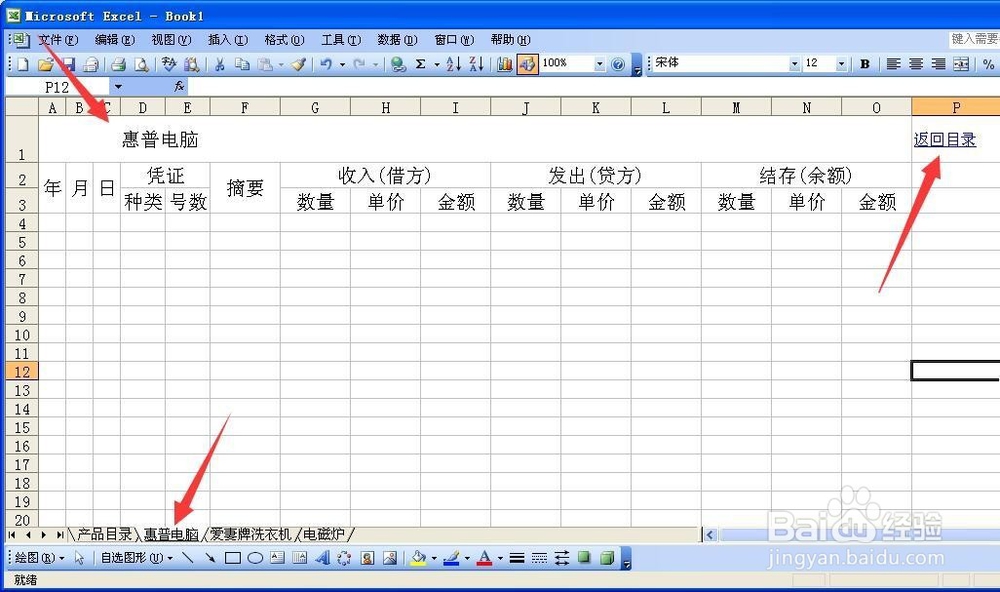
Task: Open the font name dropdown (宋体)
Action: (795, 64)
